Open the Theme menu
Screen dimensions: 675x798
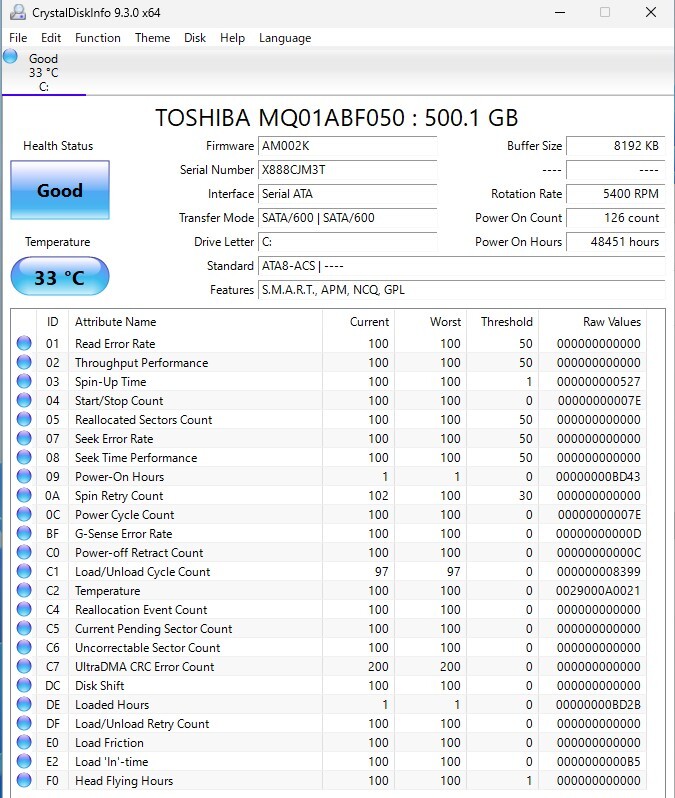pos(152,38)
